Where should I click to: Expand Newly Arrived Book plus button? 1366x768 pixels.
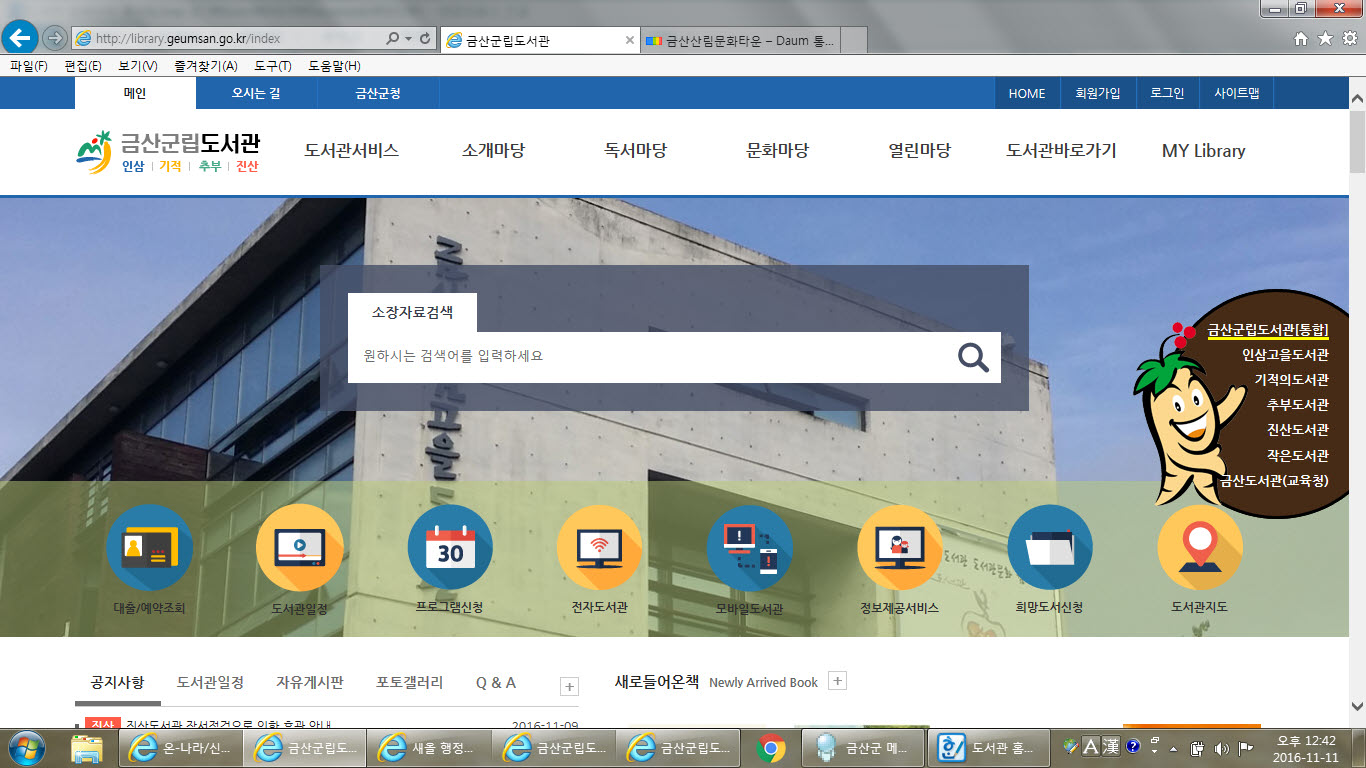coord(838,681)
